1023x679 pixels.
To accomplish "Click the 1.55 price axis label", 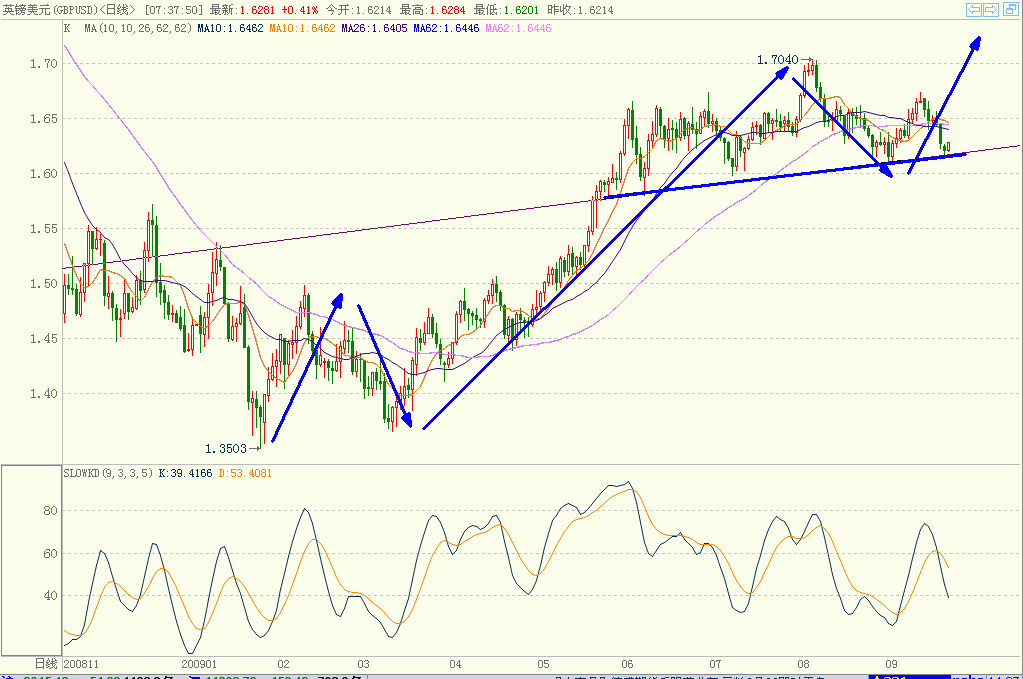I will coord(44,228).
